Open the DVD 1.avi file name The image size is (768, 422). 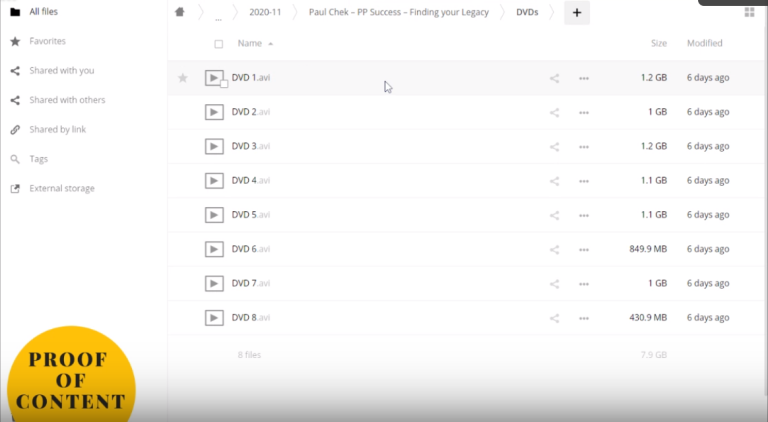(251, 77)
